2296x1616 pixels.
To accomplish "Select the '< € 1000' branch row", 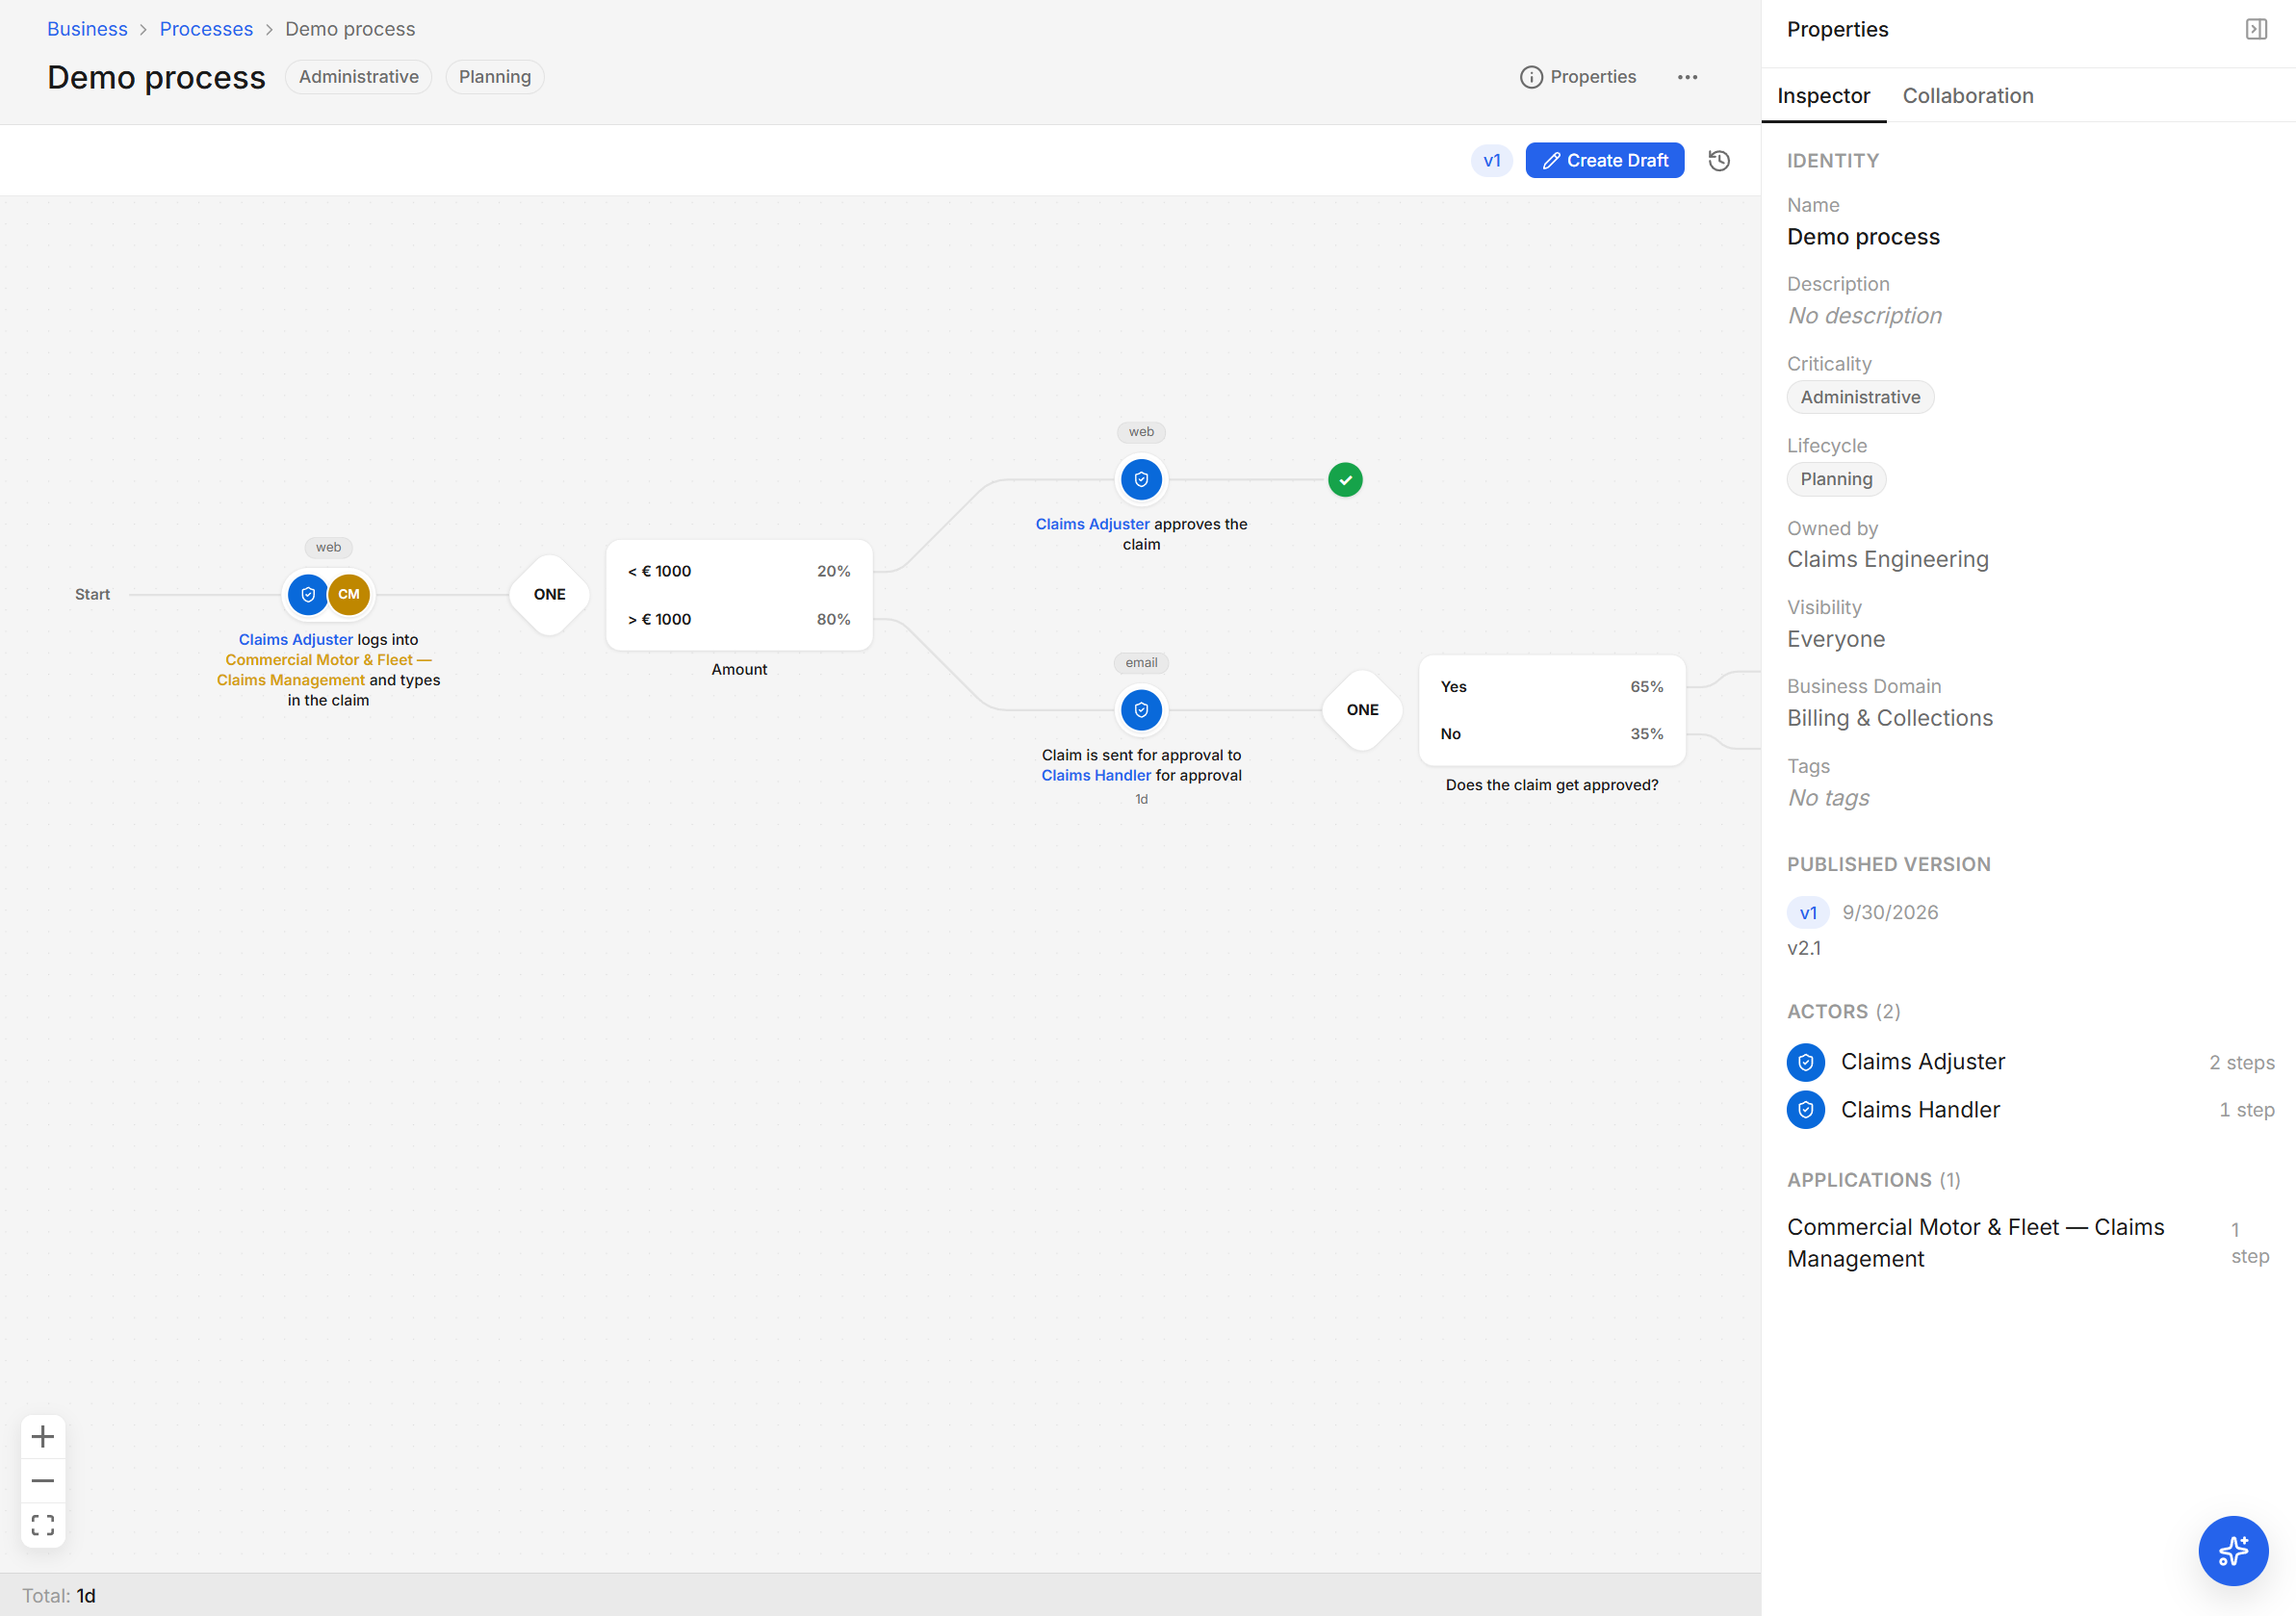I will 739,571.
